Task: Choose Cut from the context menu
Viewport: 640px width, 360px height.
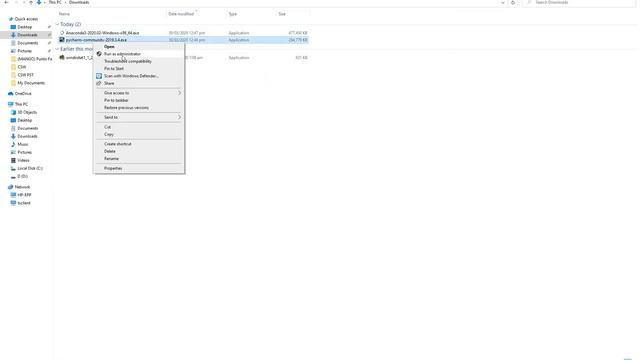Action: point(107,127)
